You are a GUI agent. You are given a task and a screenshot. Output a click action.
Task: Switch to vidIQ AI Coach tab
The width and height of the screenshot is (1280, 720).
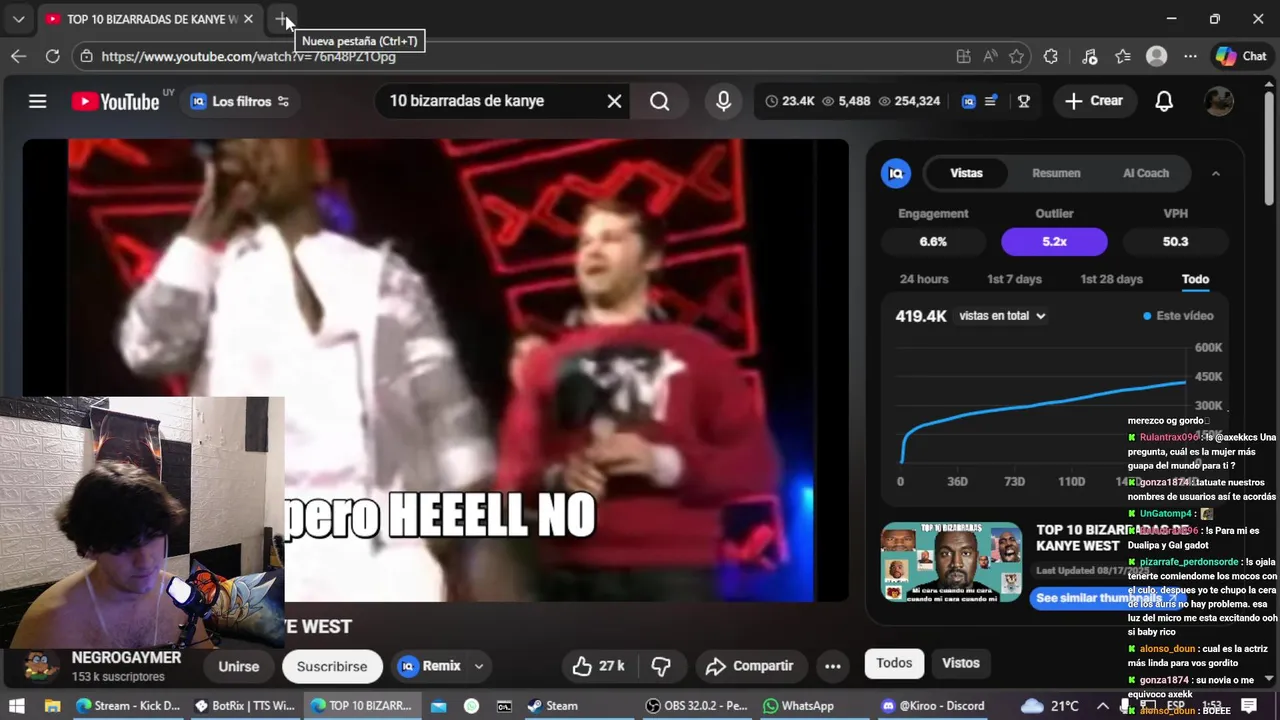click(1146, 173)
